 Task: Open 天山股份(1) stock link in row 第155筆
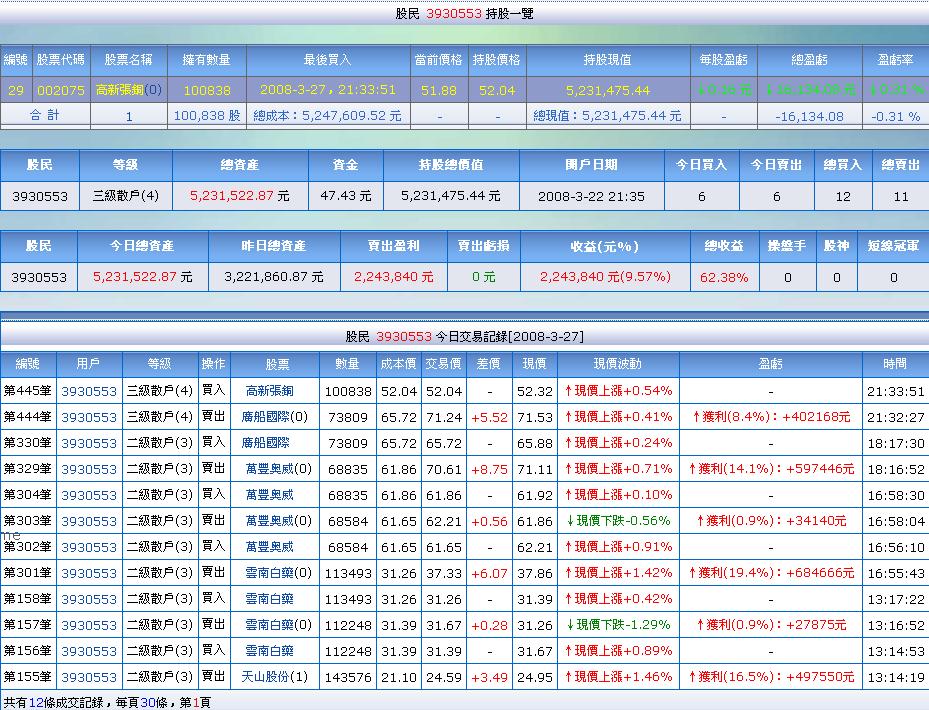[274, 676]
